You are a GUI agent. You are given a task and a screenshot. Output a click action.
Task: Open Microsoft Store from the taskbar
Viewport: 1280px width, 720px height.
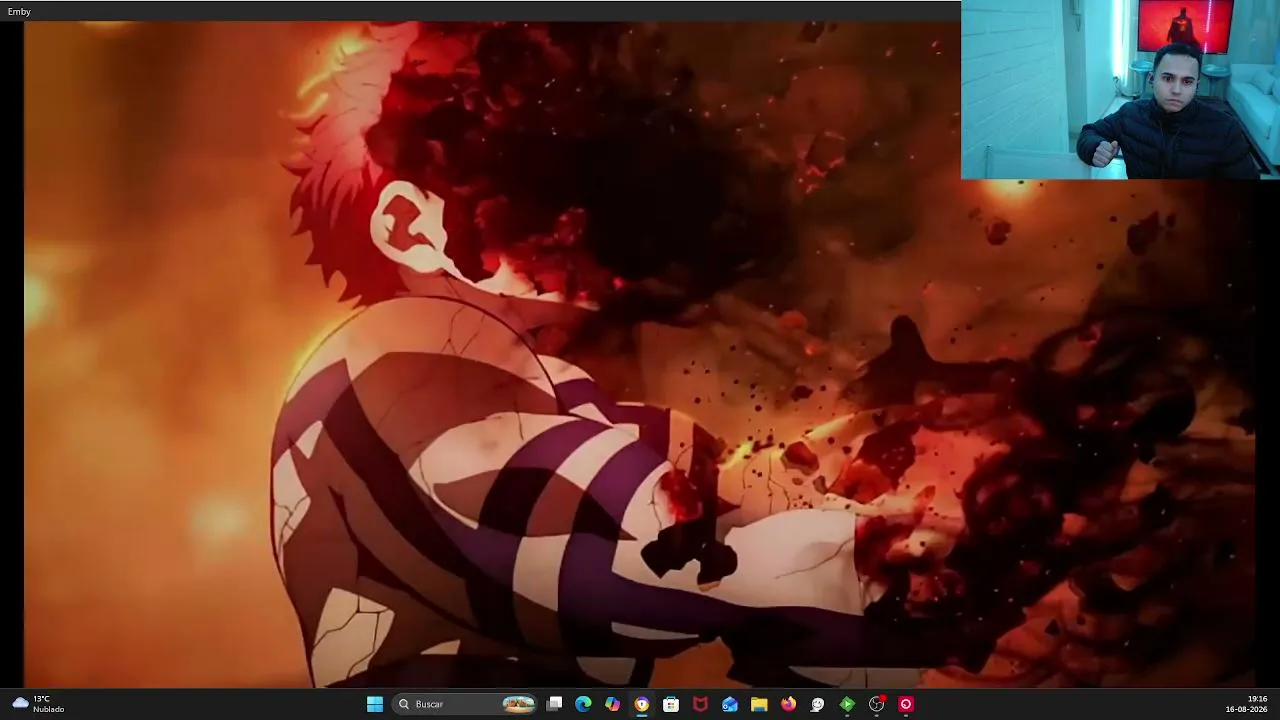click(671, 704)
